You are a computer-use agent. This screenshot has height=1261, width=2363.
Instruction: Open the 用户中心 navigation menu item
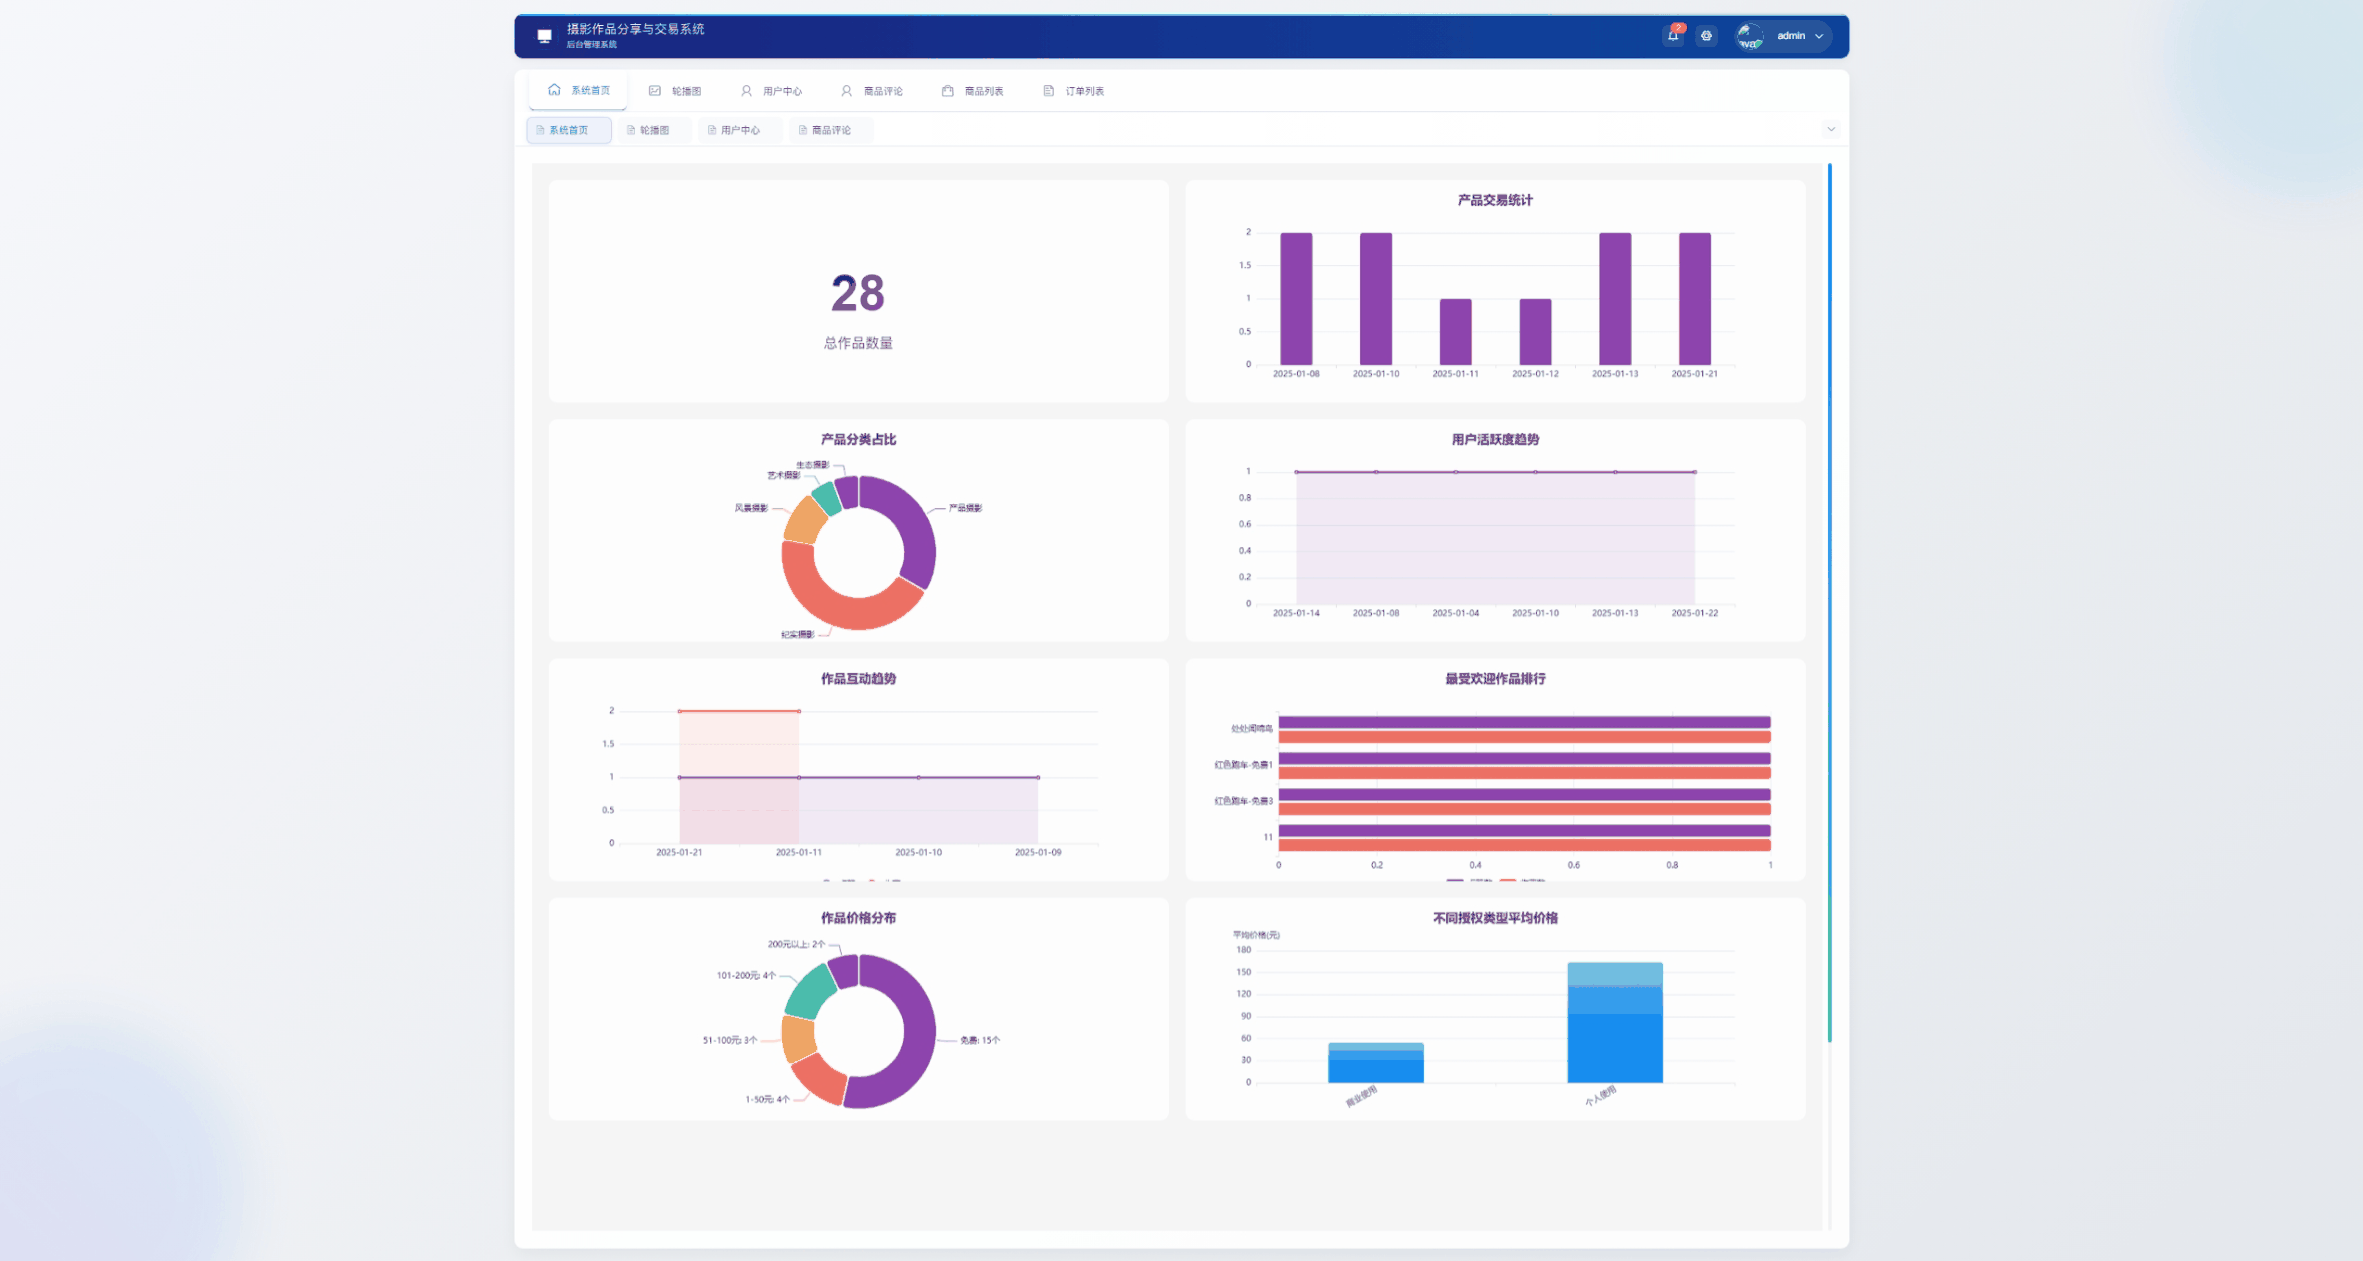781,91
